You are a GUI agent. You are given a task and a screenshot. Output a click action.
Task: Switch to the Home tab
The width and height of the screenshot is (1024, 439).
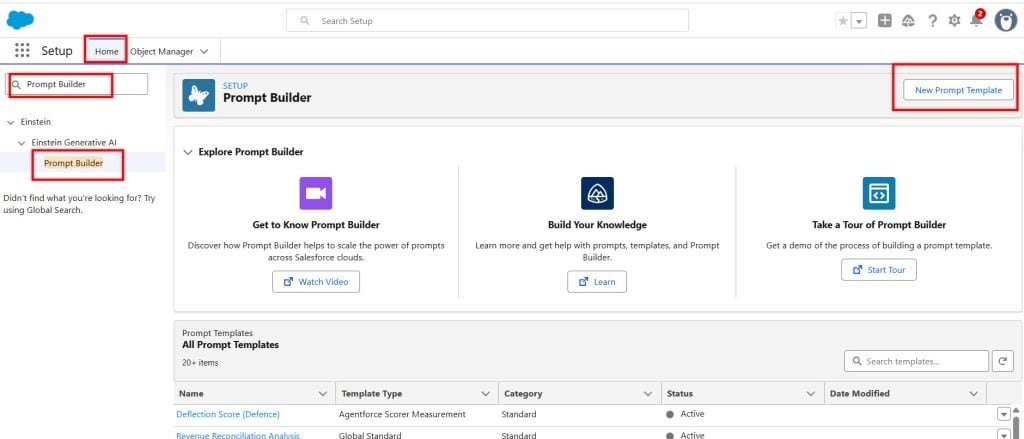pos(106,51)
